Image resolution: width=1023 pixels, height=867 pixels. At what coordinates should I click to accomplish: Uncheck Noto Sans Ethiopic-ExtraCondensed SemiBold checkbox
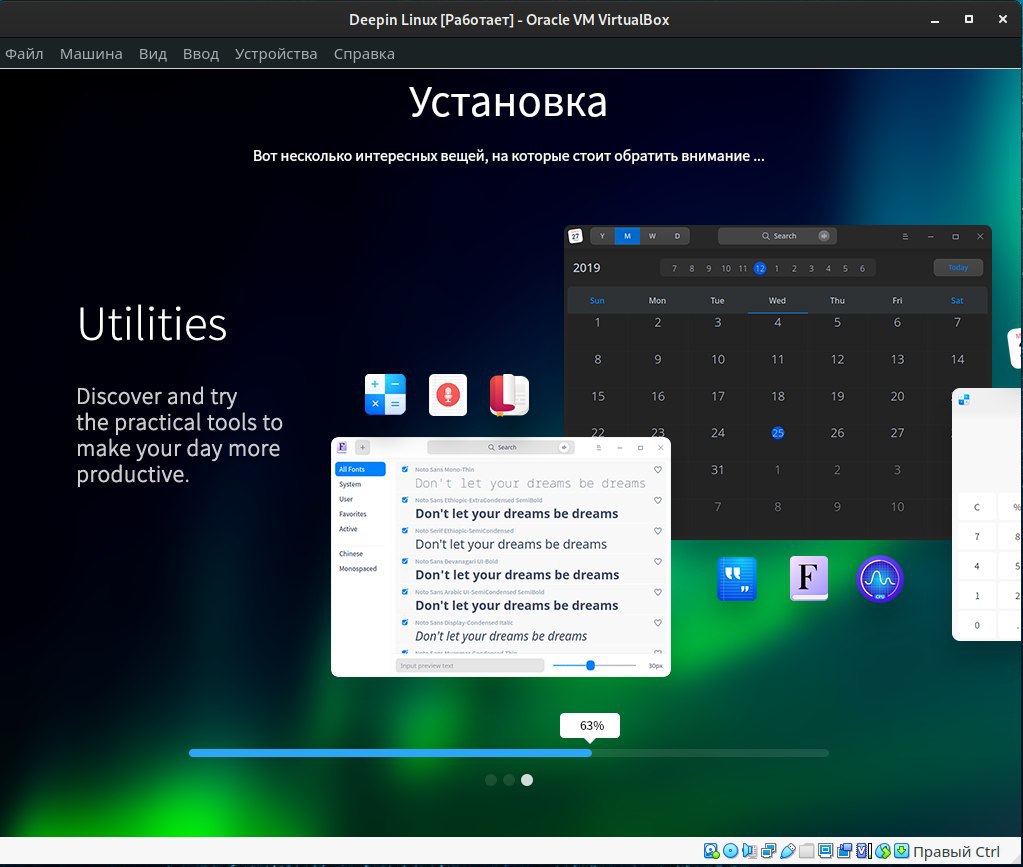(405, 500)
